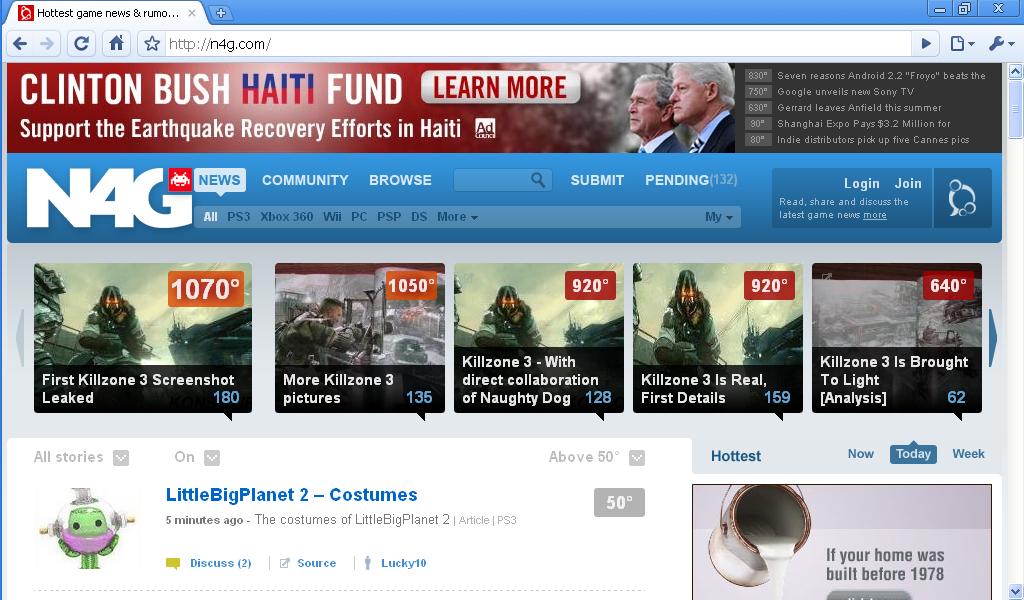Open Discuss (2) link
Image resolution: width=1024 pixels, height=600 pixels.
click(x=220, y=563)
